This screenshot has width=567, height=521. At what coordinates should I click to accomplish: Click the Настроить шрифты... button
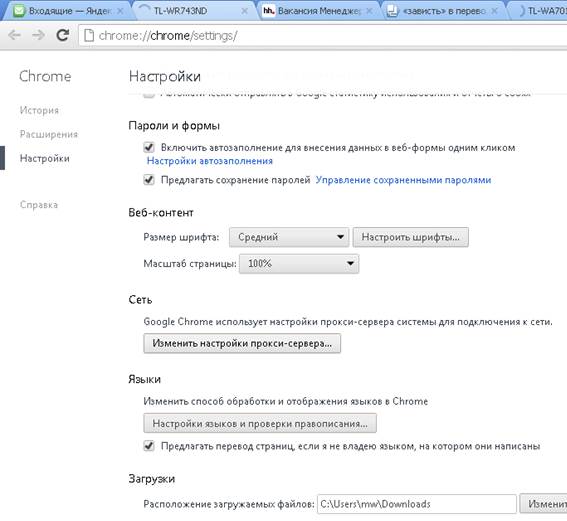click(410, 237)
